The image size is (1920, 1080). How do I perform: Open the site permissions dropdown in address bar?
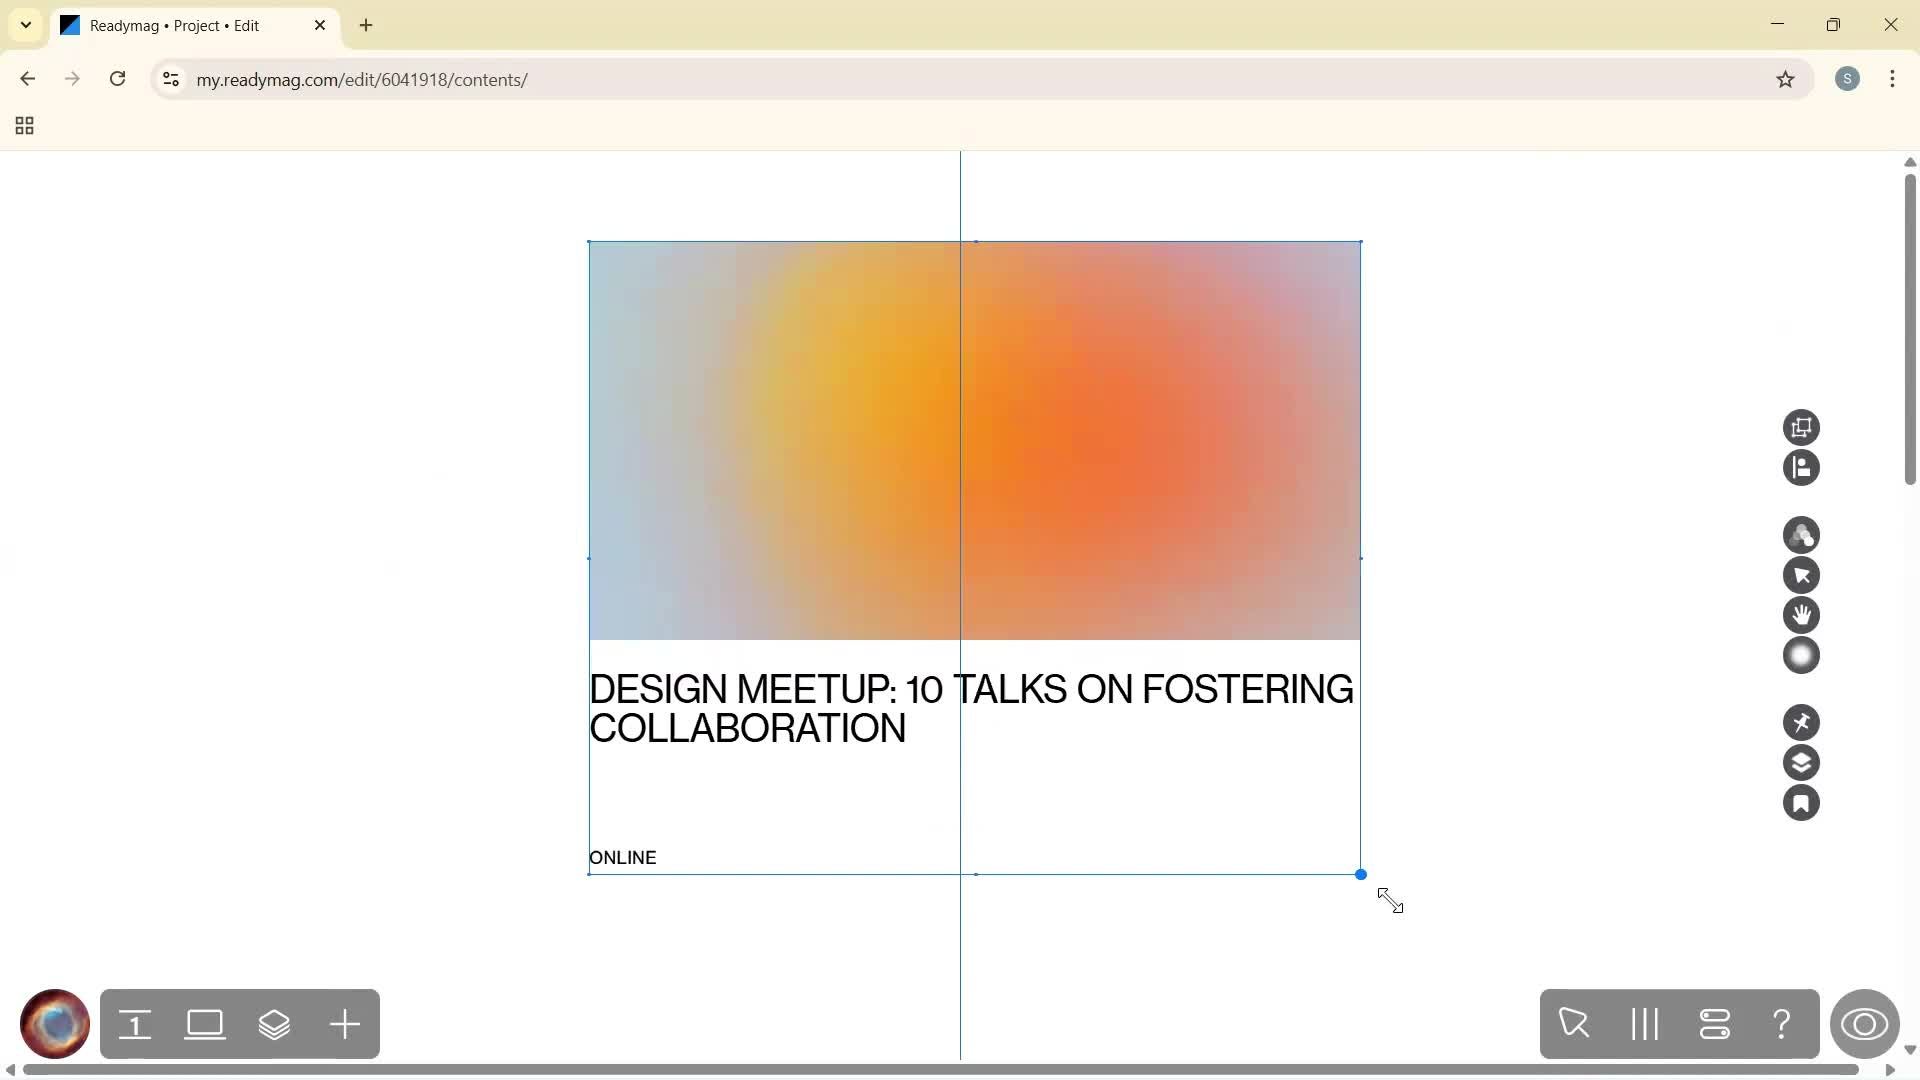click(x=170, y=79)
